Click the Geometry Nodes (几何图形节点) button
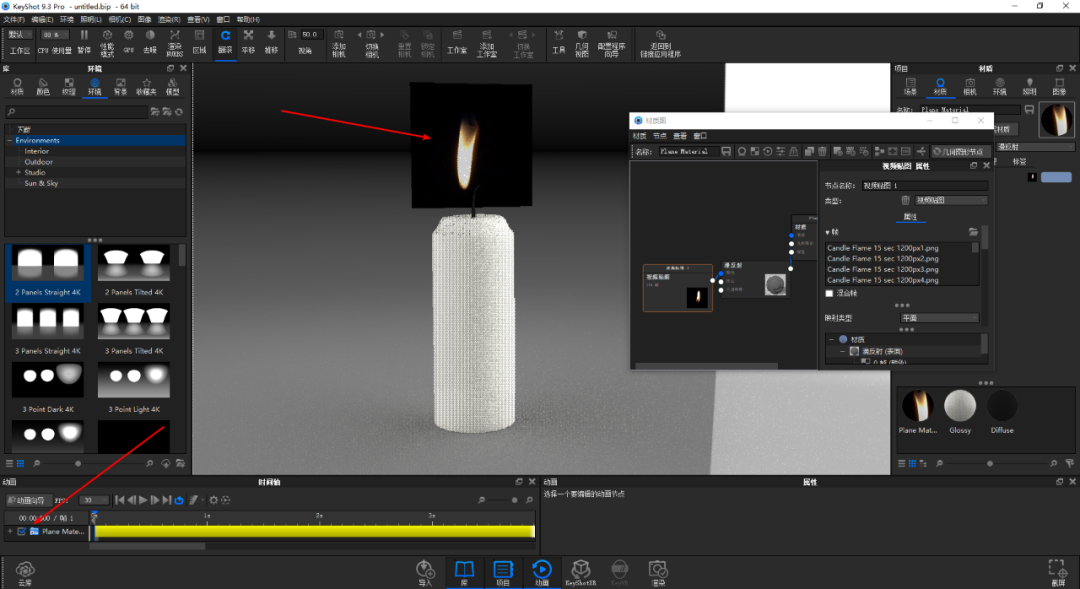This screenshot has width=1080, height=589. 961,152
